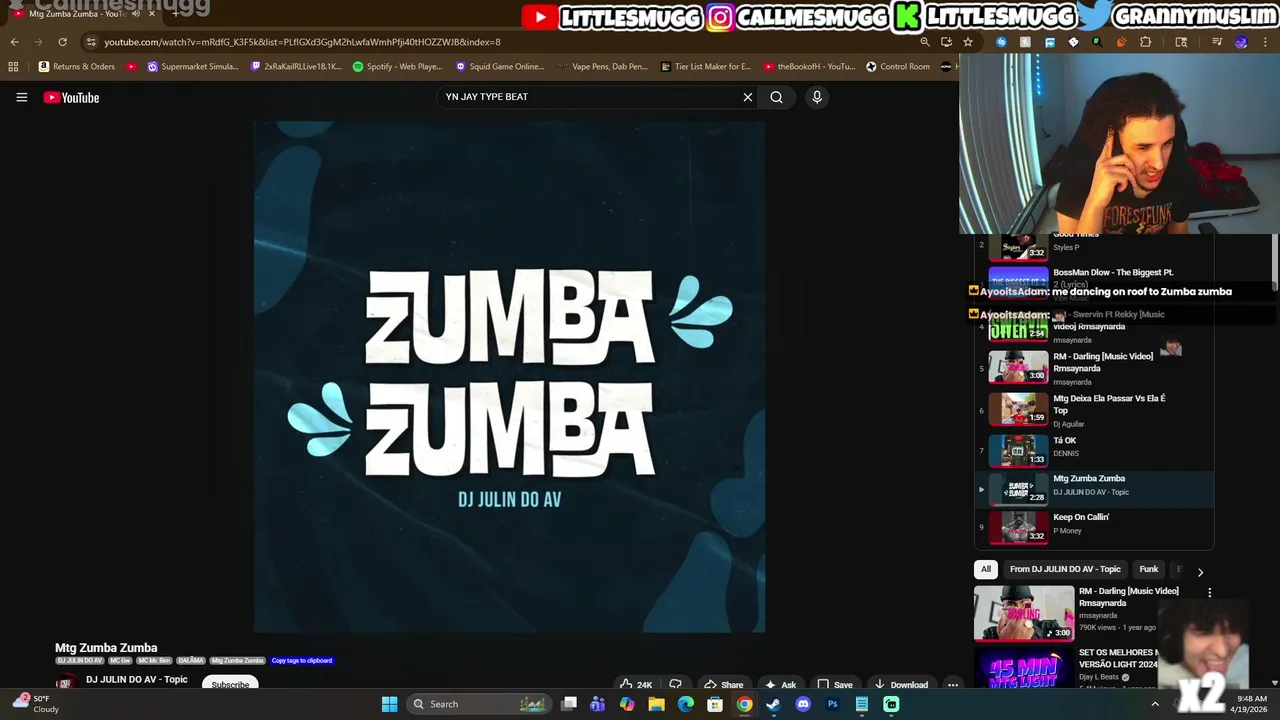Screen dimensions: 1280x720
Task: Click the Mtg Zumba Zumba tag chip
Action: click(x=238, y=661)
